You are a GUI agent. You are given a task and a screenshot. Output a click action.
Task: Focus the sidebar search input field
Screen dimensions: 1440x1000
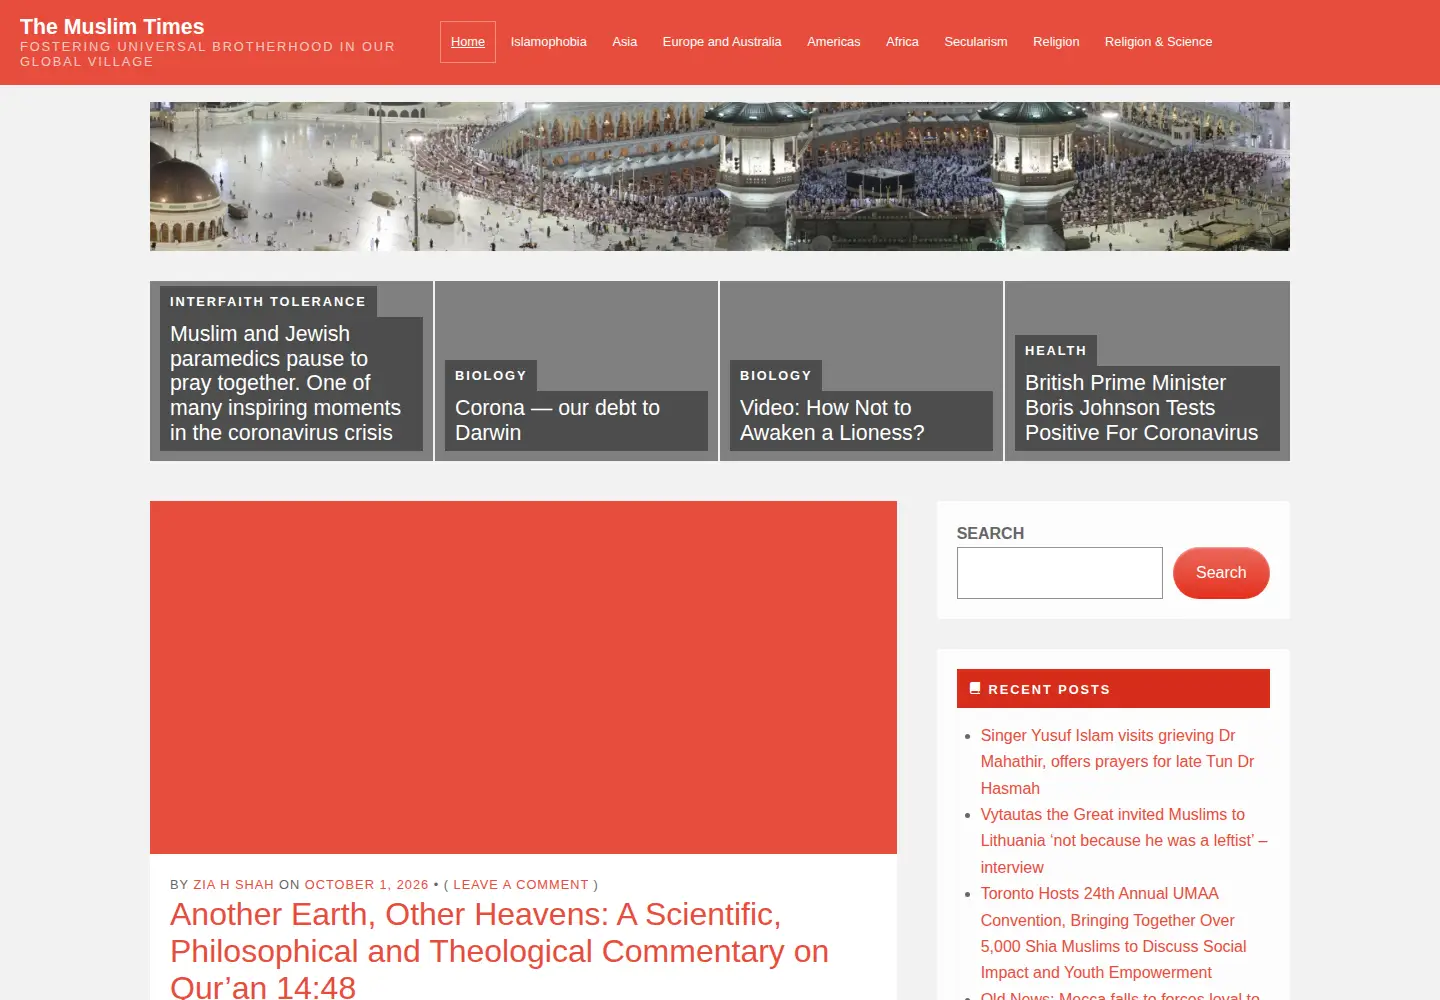pyautogui.click(x=1059, y=573)
